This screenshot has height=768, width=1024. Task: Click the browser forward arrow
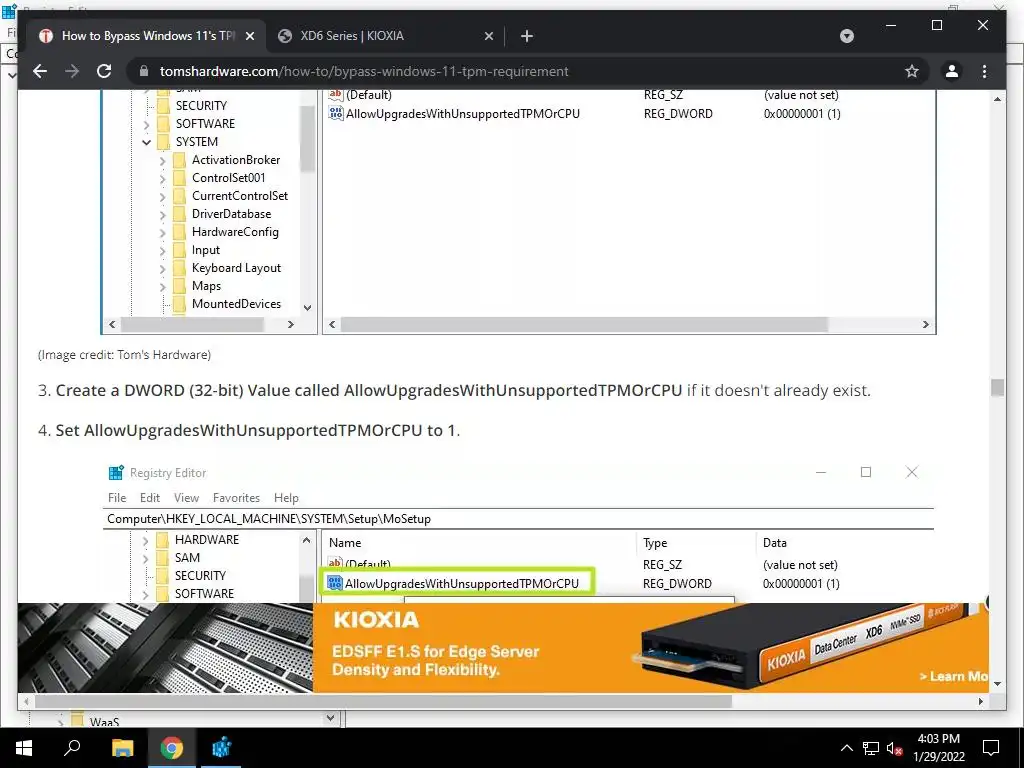click(x=72, y=71)
